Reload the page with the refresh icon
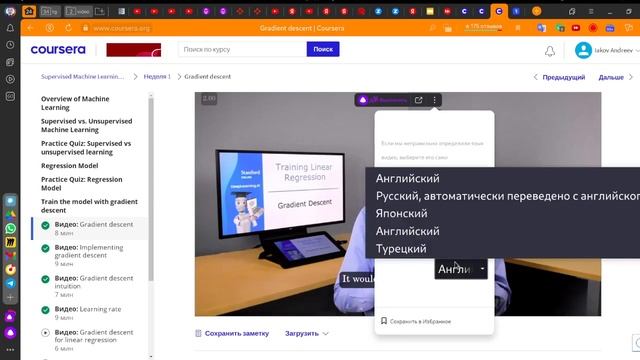Screen dimensions: 640x360 click(x=68, y=28)
